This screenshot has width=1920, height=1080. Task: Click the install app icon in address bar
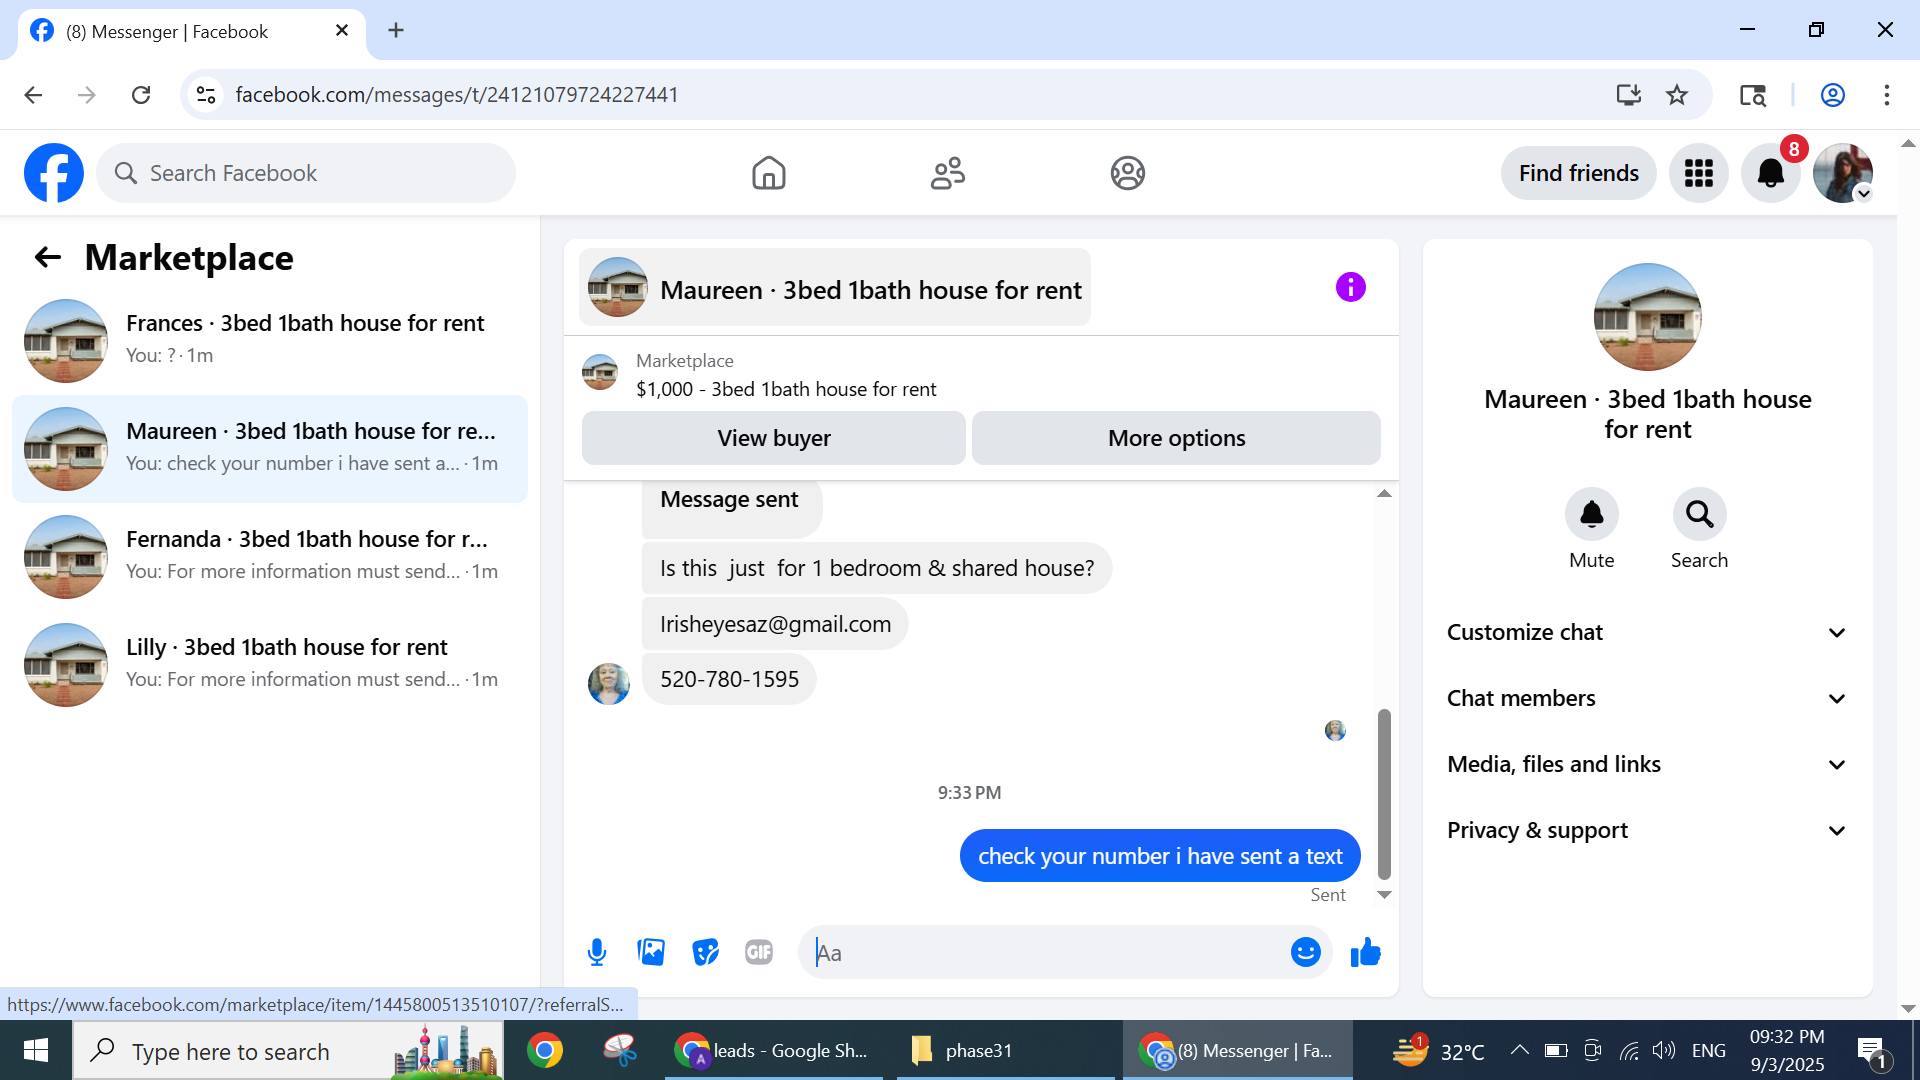1629,95
